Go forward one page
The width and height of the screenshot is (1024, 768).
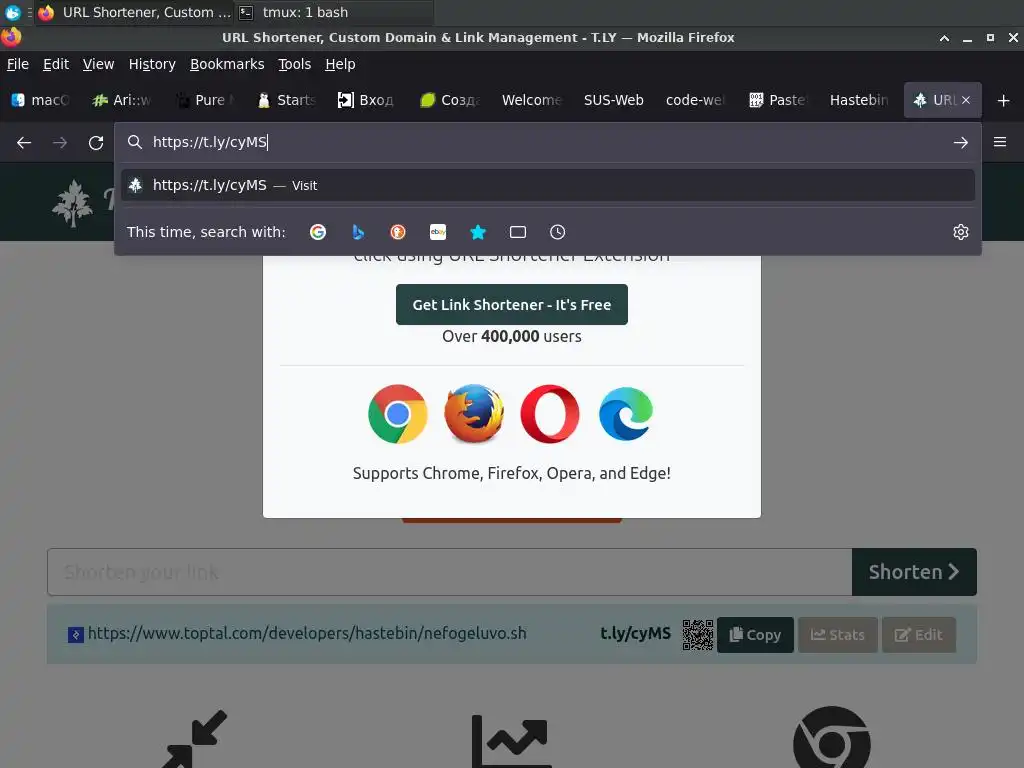[60, 142]
